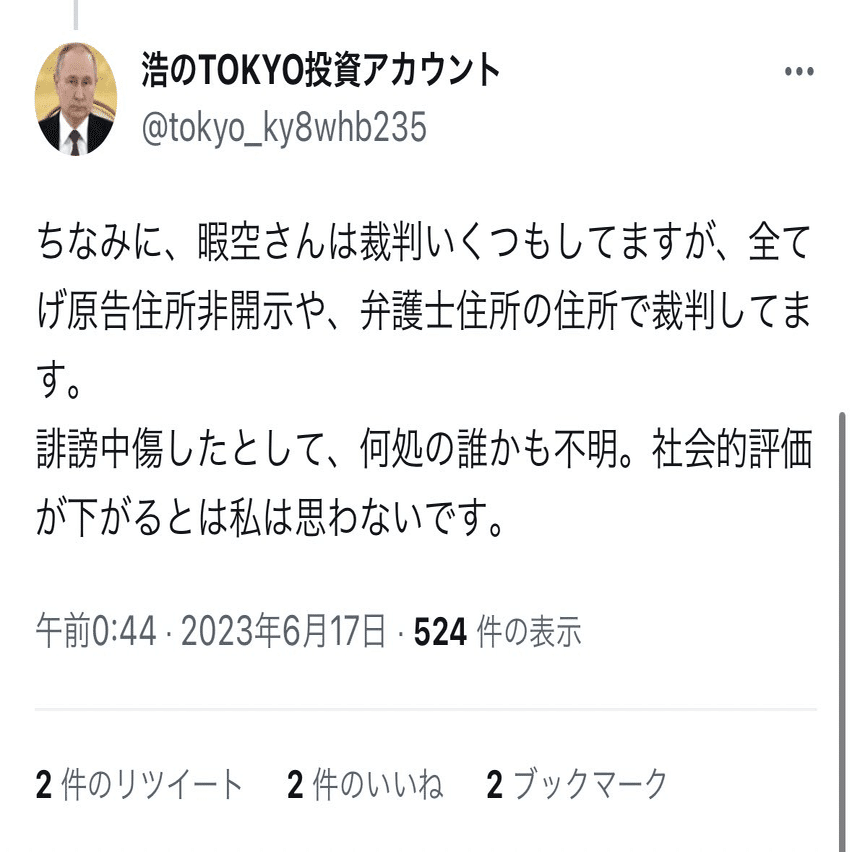Click the bold 2 before ブックマーク
This screenshot has height=852, width=852.
tap(494, 785)
